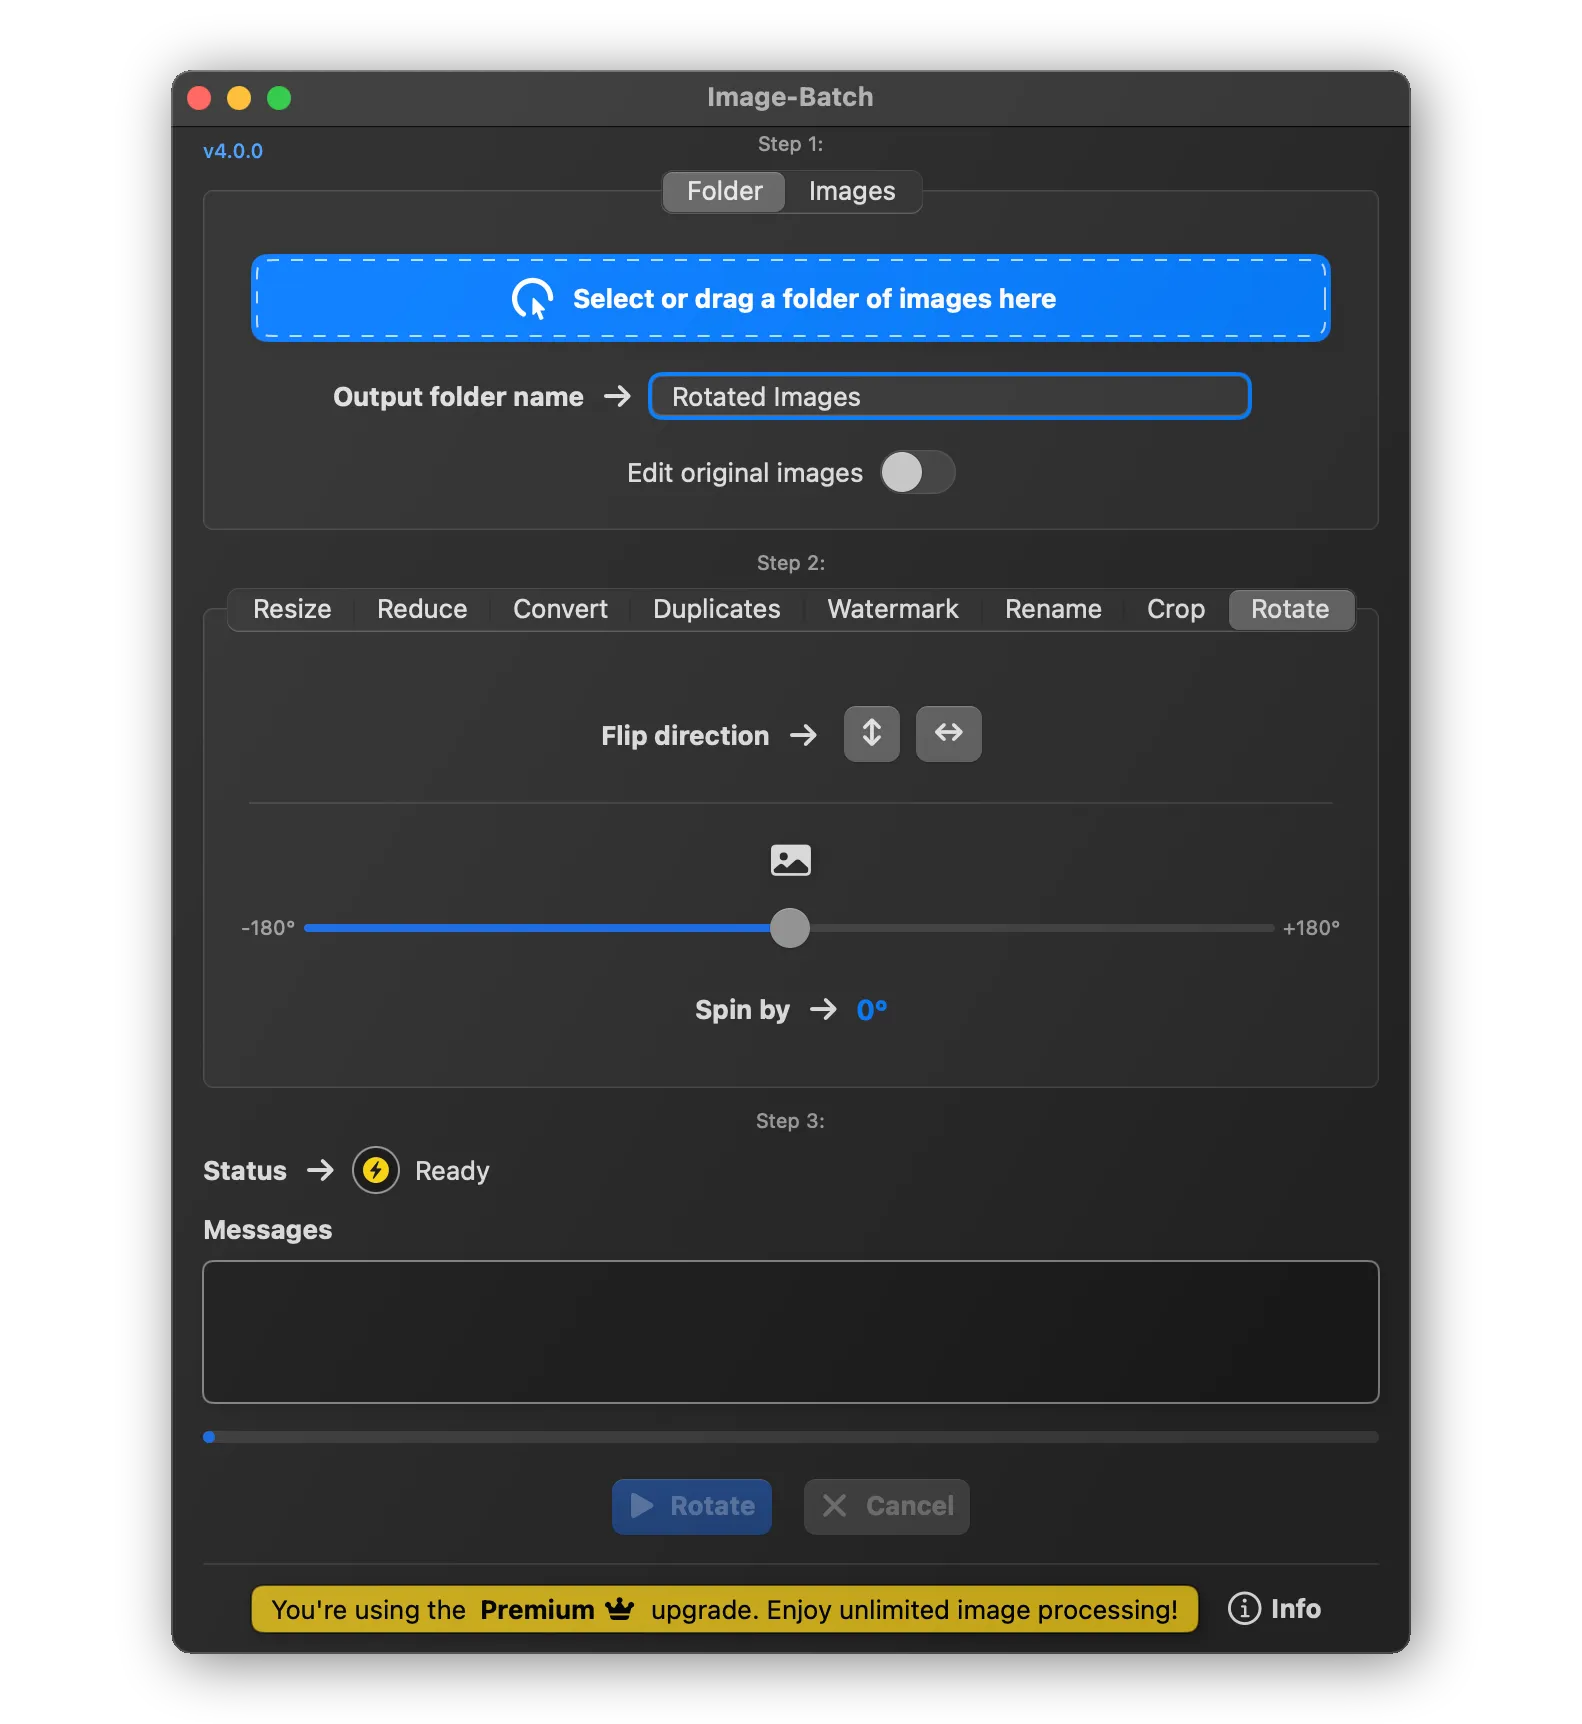Click the Premium crown icon
Screen dimensions: 1582x1724
(x=620, y=1609)
